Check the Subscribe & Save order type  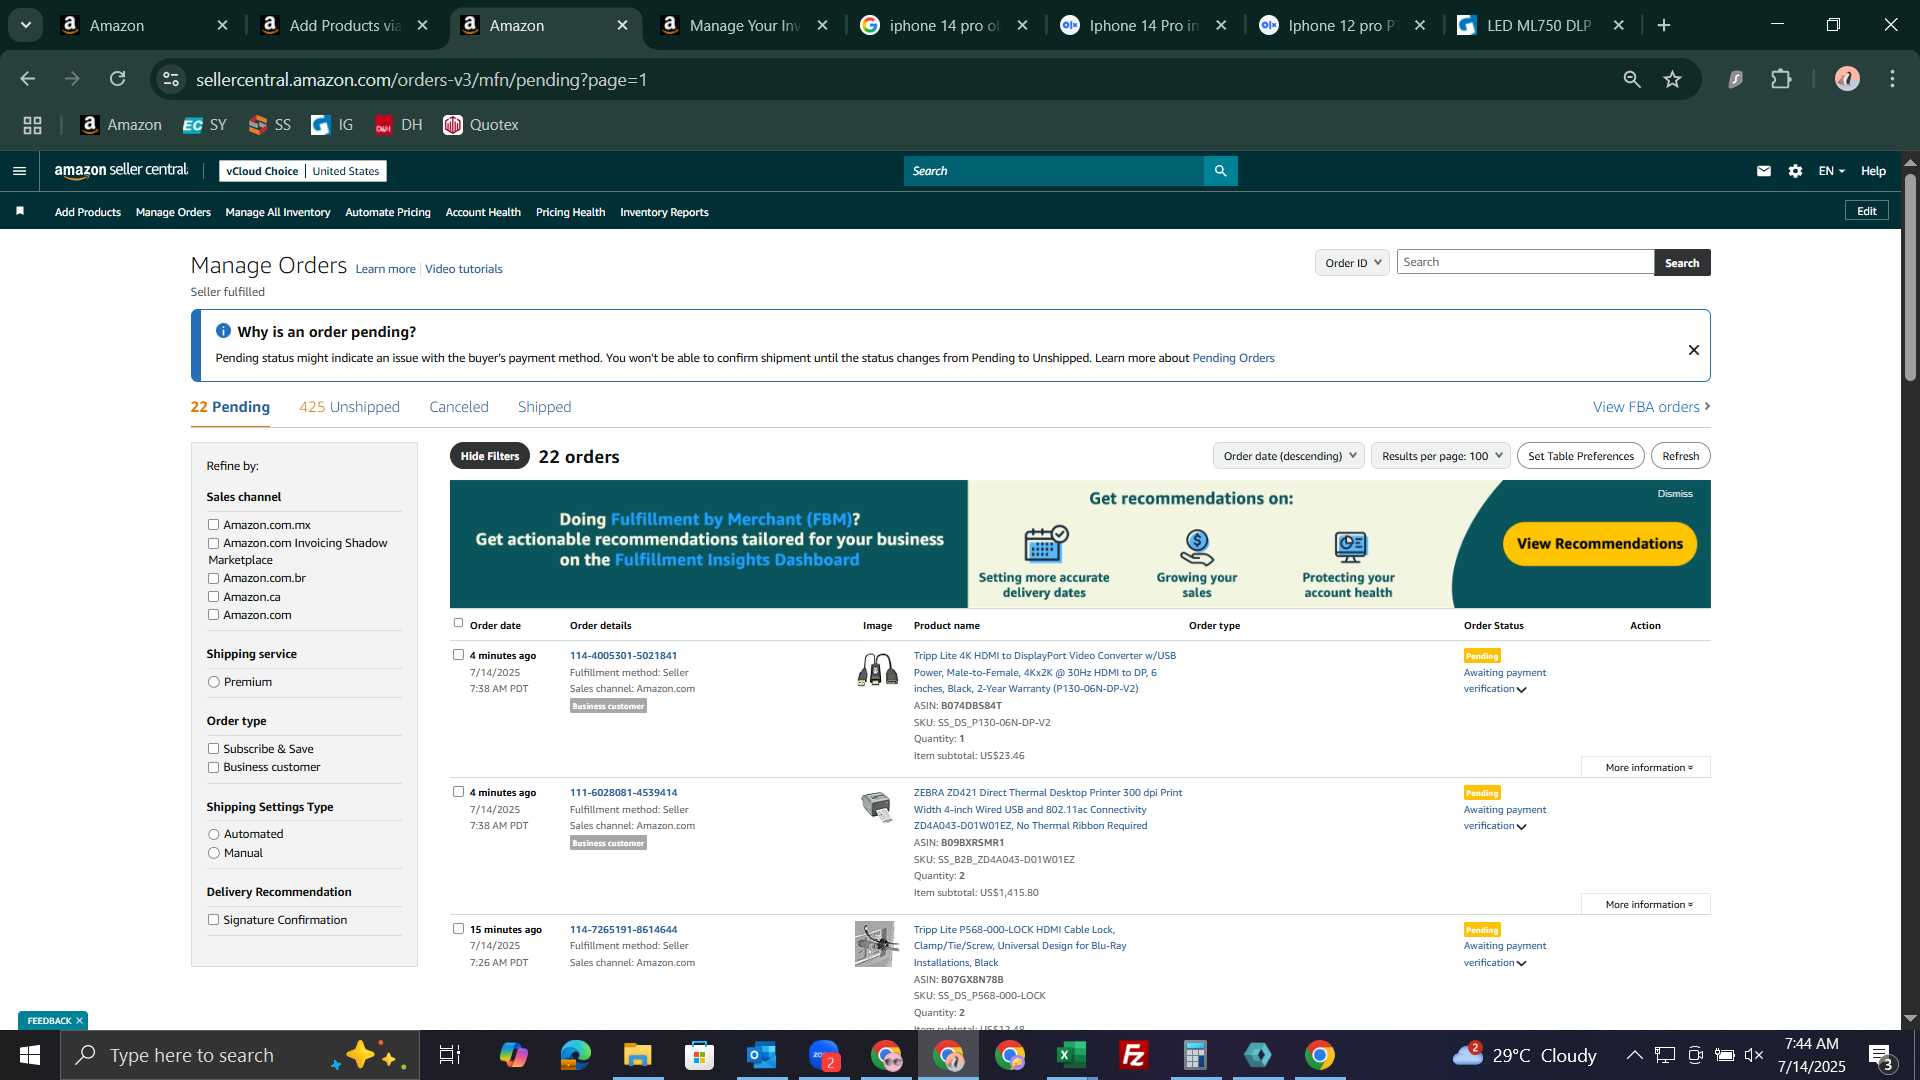pyautogui.click(x=213, y=749)
